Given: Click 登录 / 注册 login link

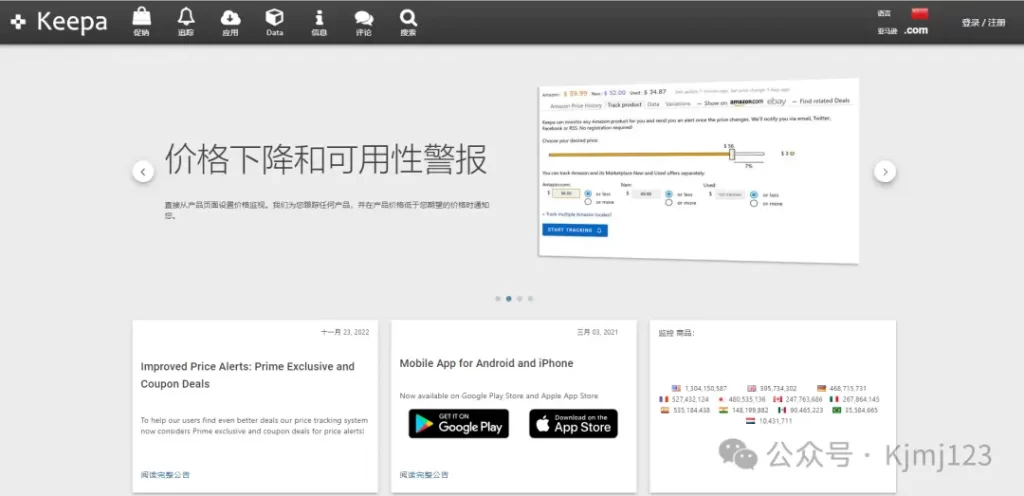Looking at the screenshot, I should (983, 22).
